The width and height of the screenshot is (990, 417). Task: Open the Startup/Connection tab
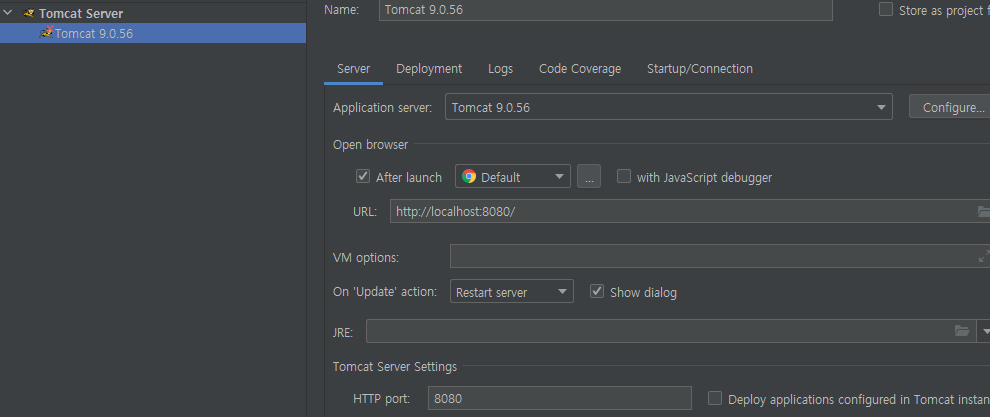pyautogui.click(x=700, y=69)
